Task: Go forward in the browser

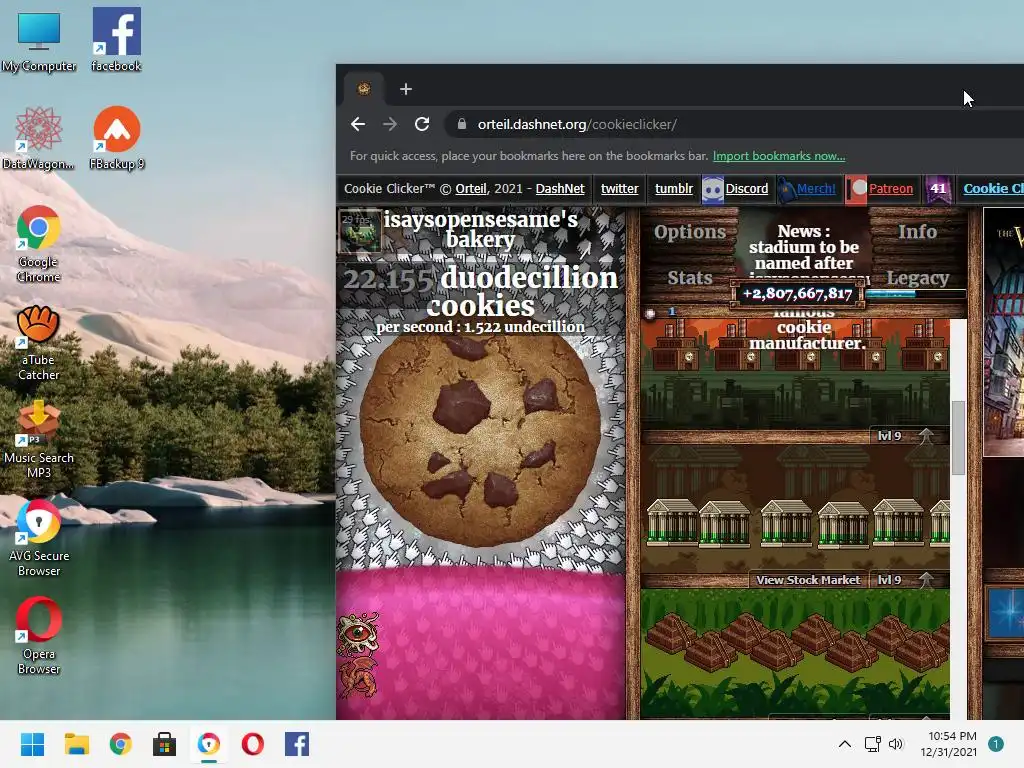Action: (x=390, y=124)
